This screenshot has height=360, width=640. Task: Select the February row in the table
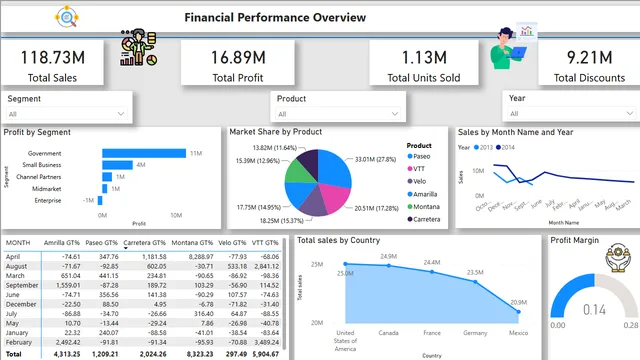(x=142, y=342)
